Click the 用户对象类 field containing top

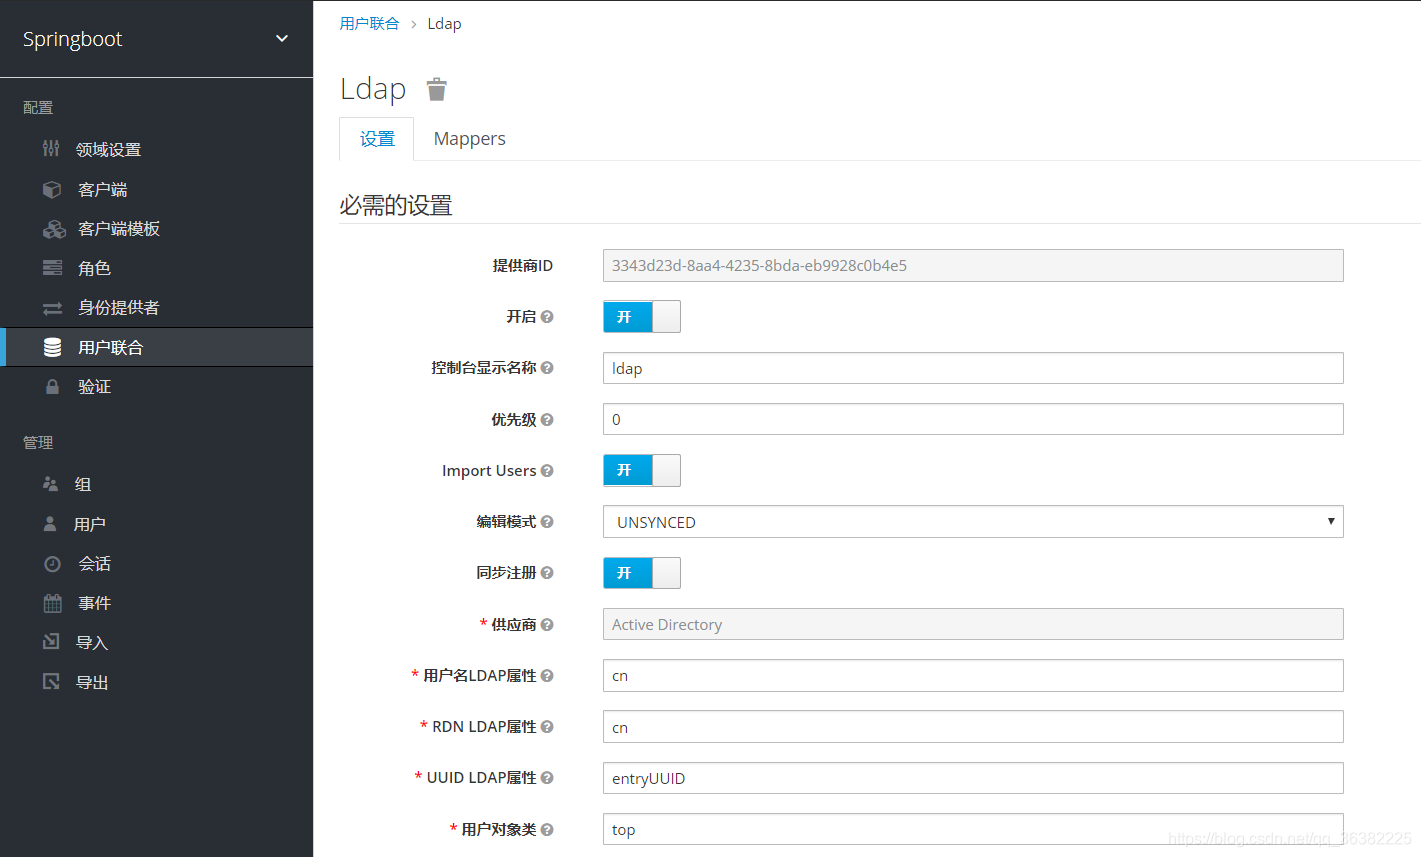[x=973, y=830]
